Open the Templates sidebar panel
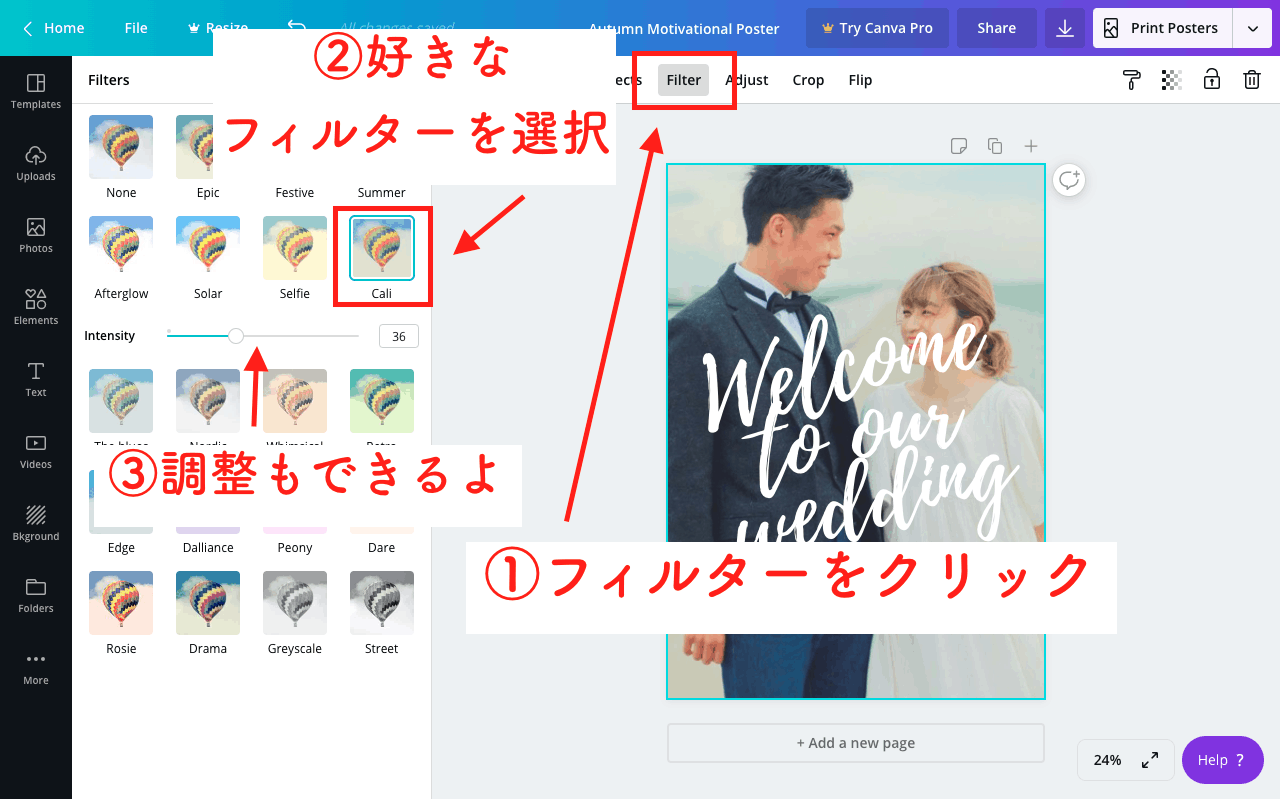This screenshot has width=1280, height=799. point(36,90)
